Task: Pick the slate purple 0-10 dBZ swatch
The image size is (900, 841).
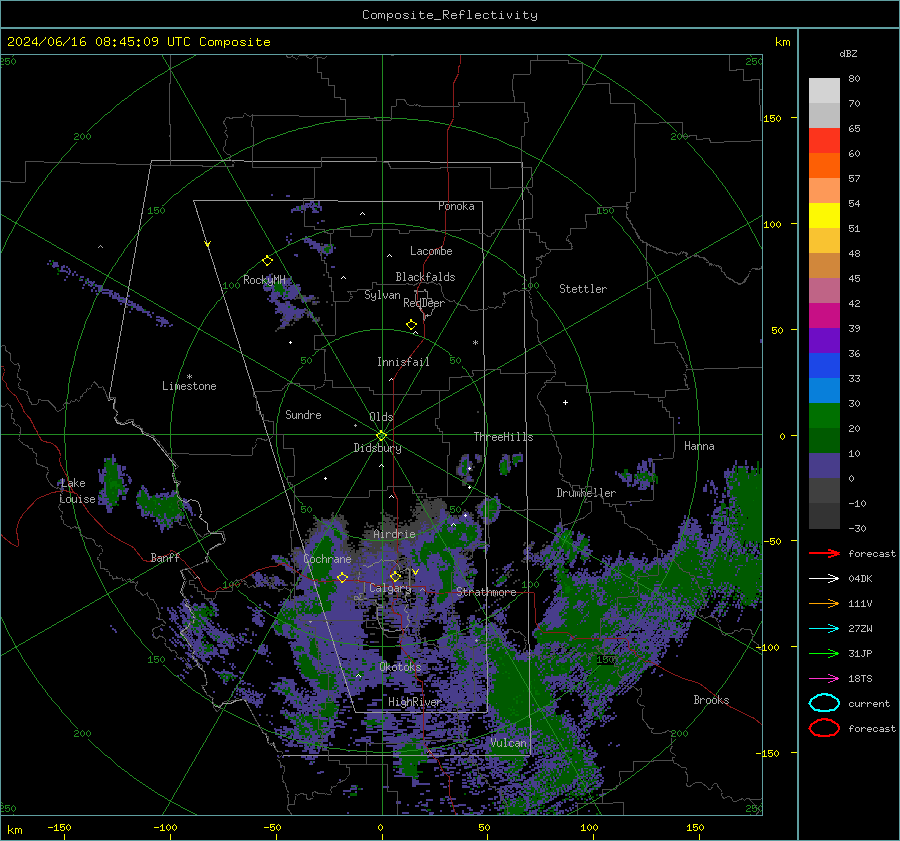Action: click(824, 466)
